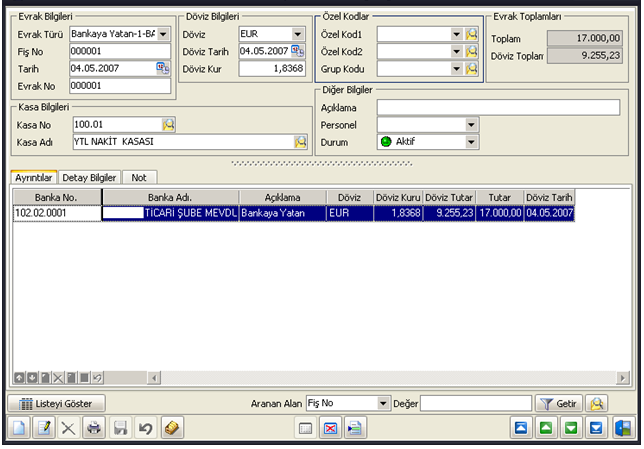
Task: Open the Aranan Alan dropdown
Action: [x=383, y=403]
